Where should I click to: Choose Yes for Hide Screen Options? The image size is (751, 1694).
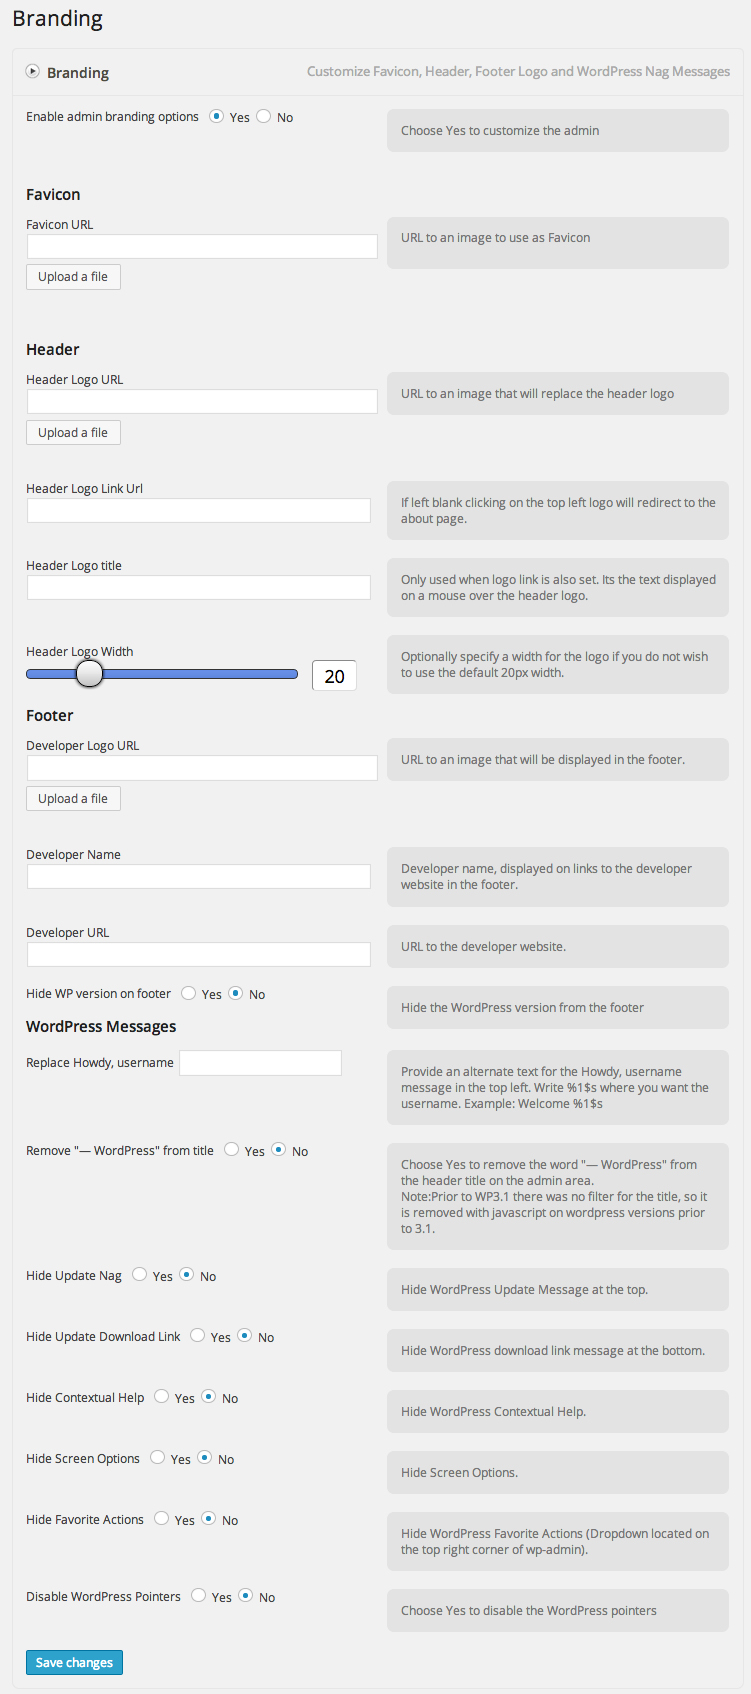(158, 1458)
